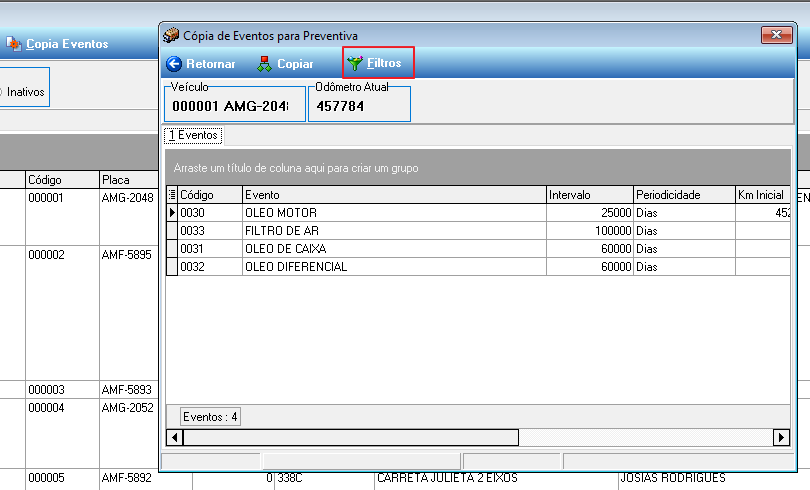
Task: Open the grid column chooser icon
Action: [172, 195]
